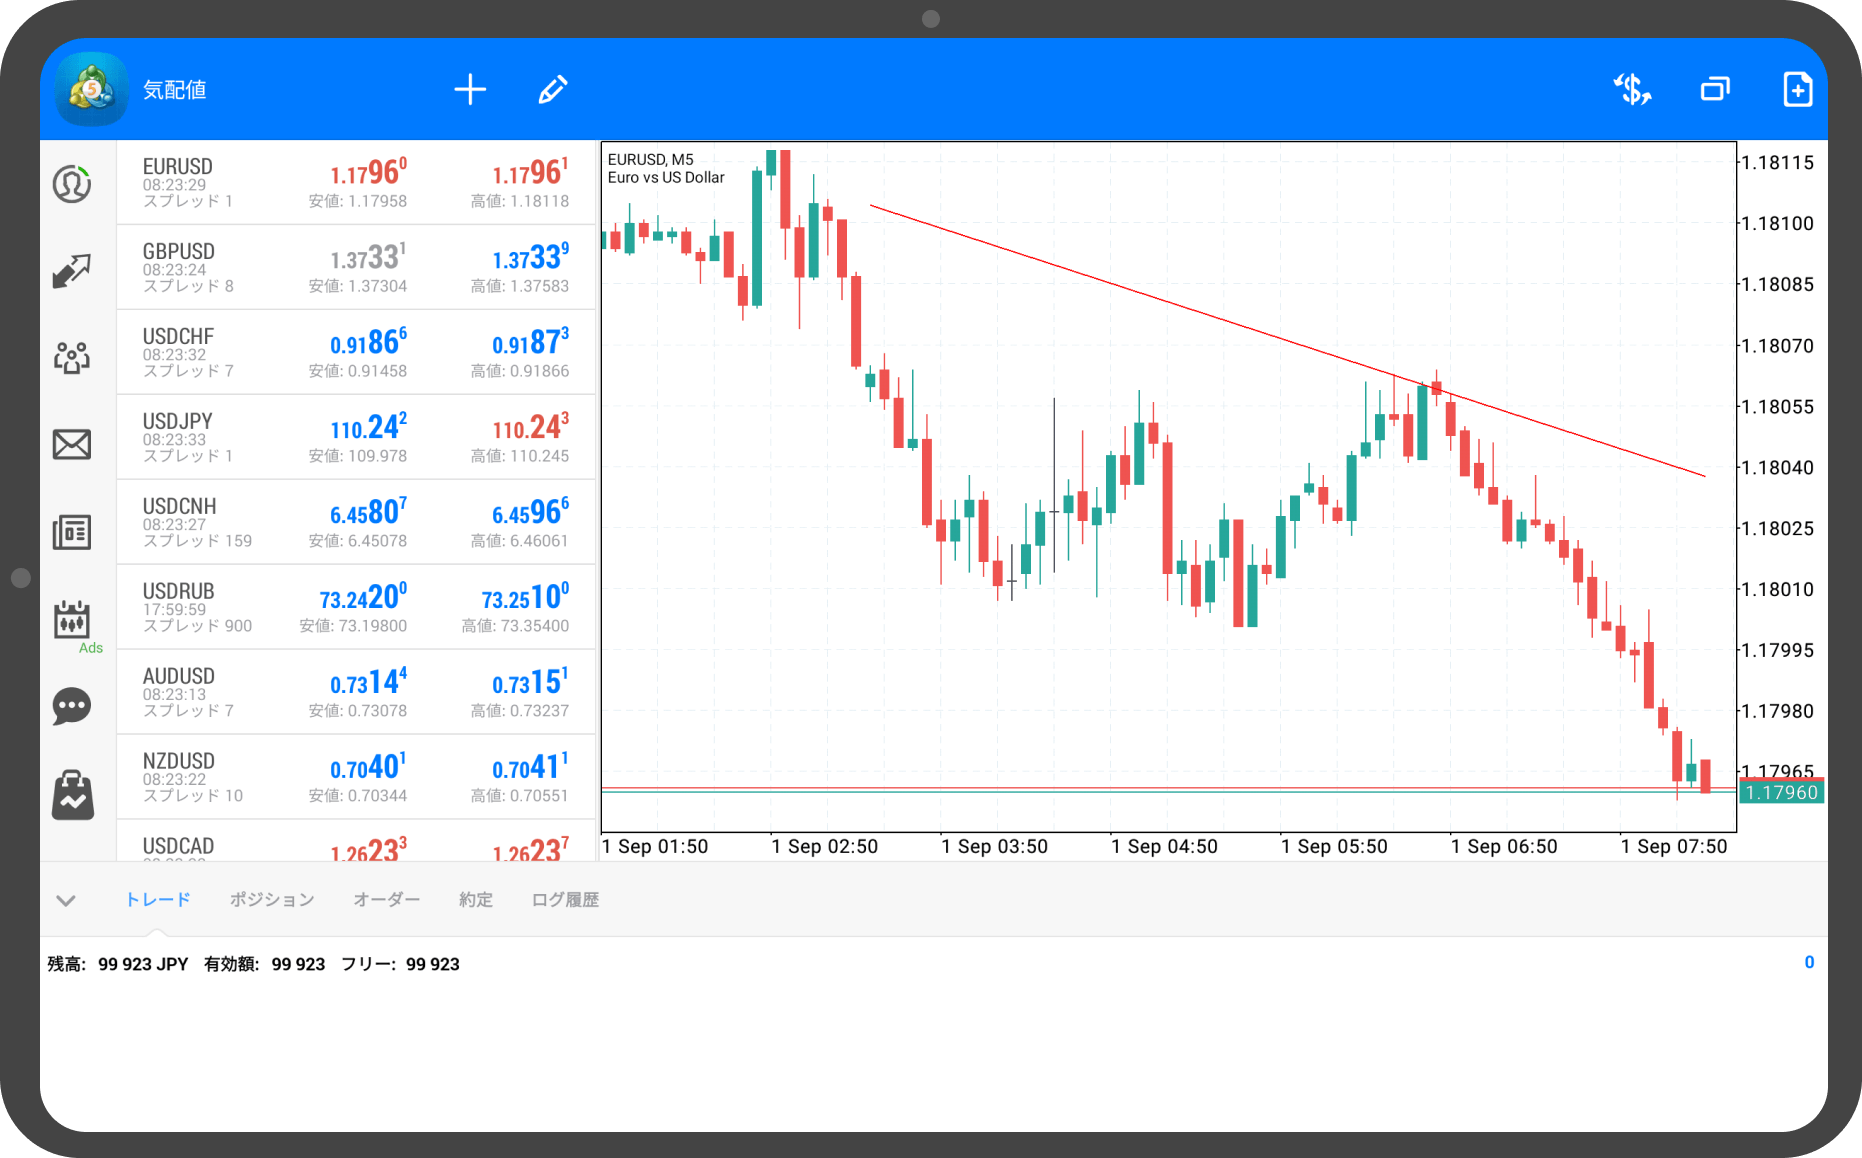Open the ログ履歴 tab
Viewport: 1862px width, 1158px height.
pos(565,900)
